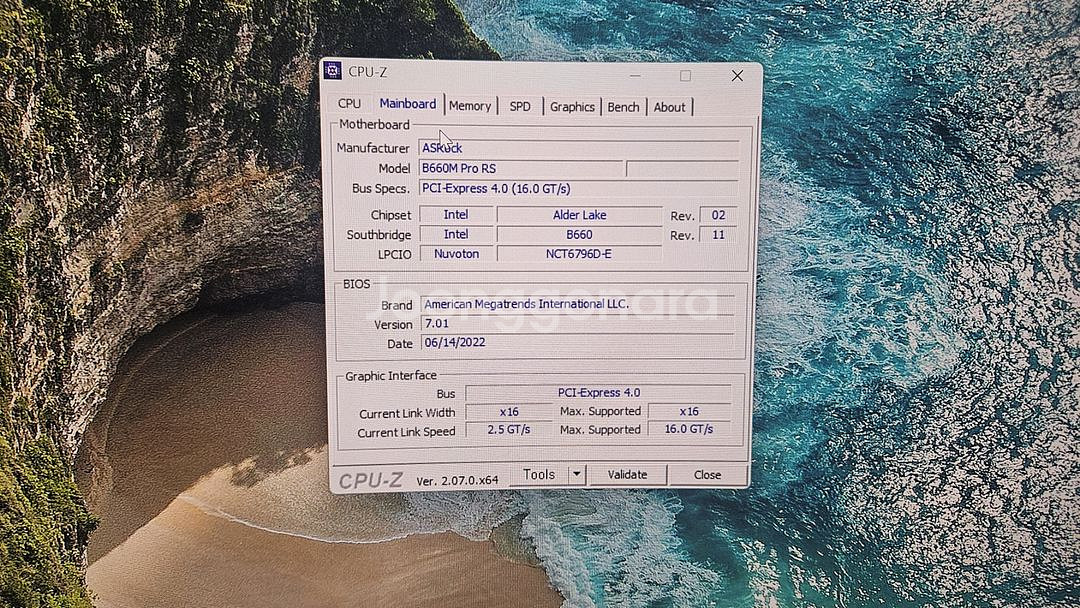Screen dimensions: 1080x608
Task: Switch to the CPU tab
Action: 349,103
